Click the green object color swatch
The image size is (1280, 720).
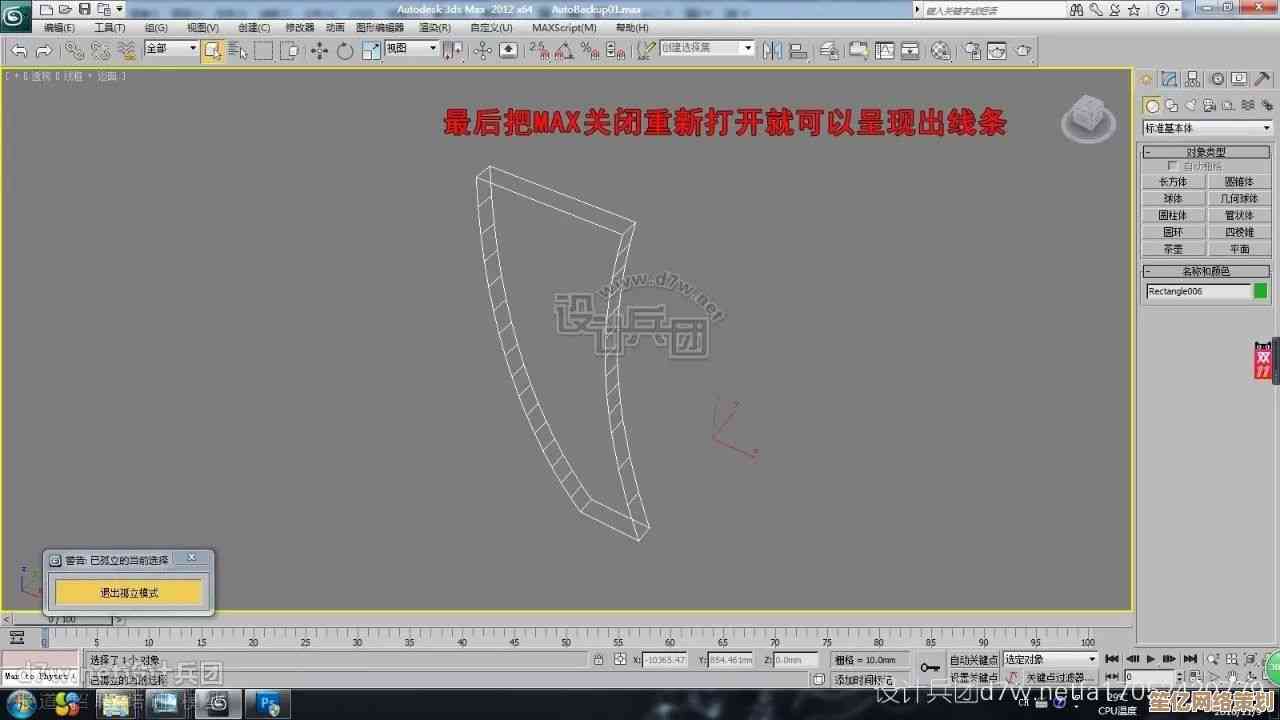click(x=1260, y=291)
